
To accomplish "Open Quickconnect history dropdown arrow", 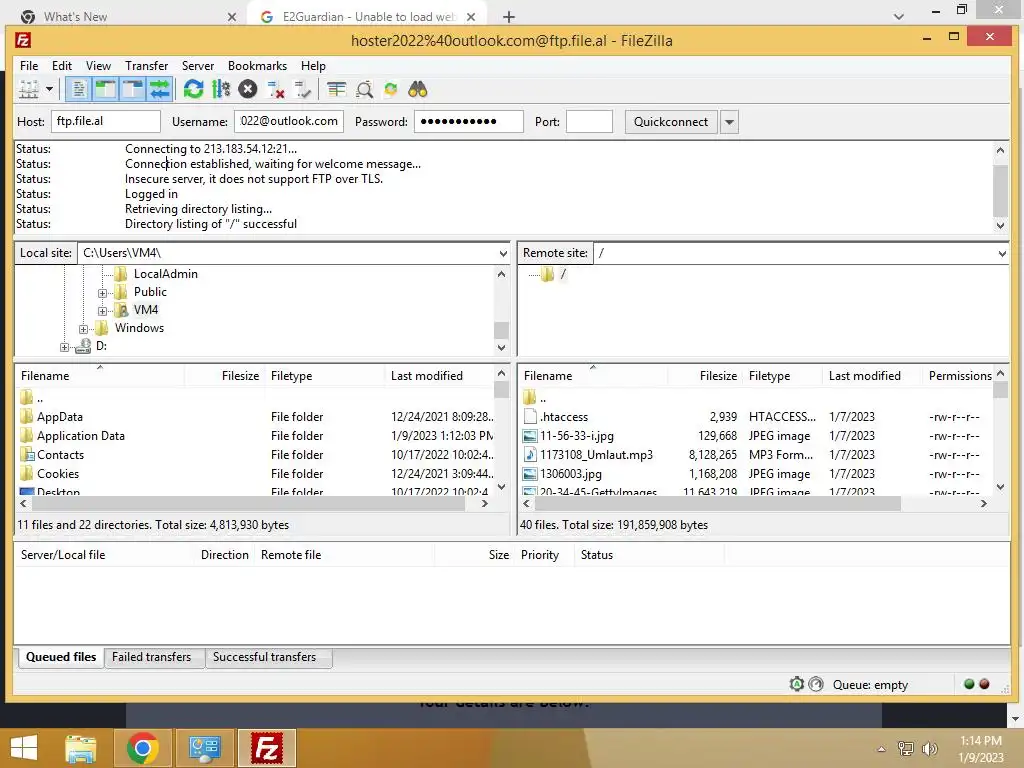I will tap(729, 122).
